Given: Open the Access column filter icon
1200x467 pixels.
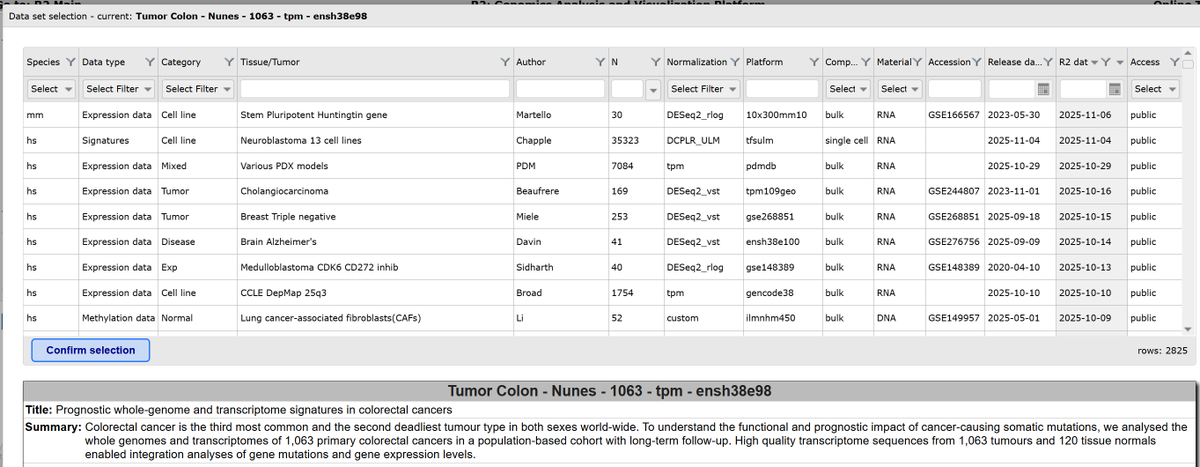Looking at the screenshot, I should (1174, 62).
